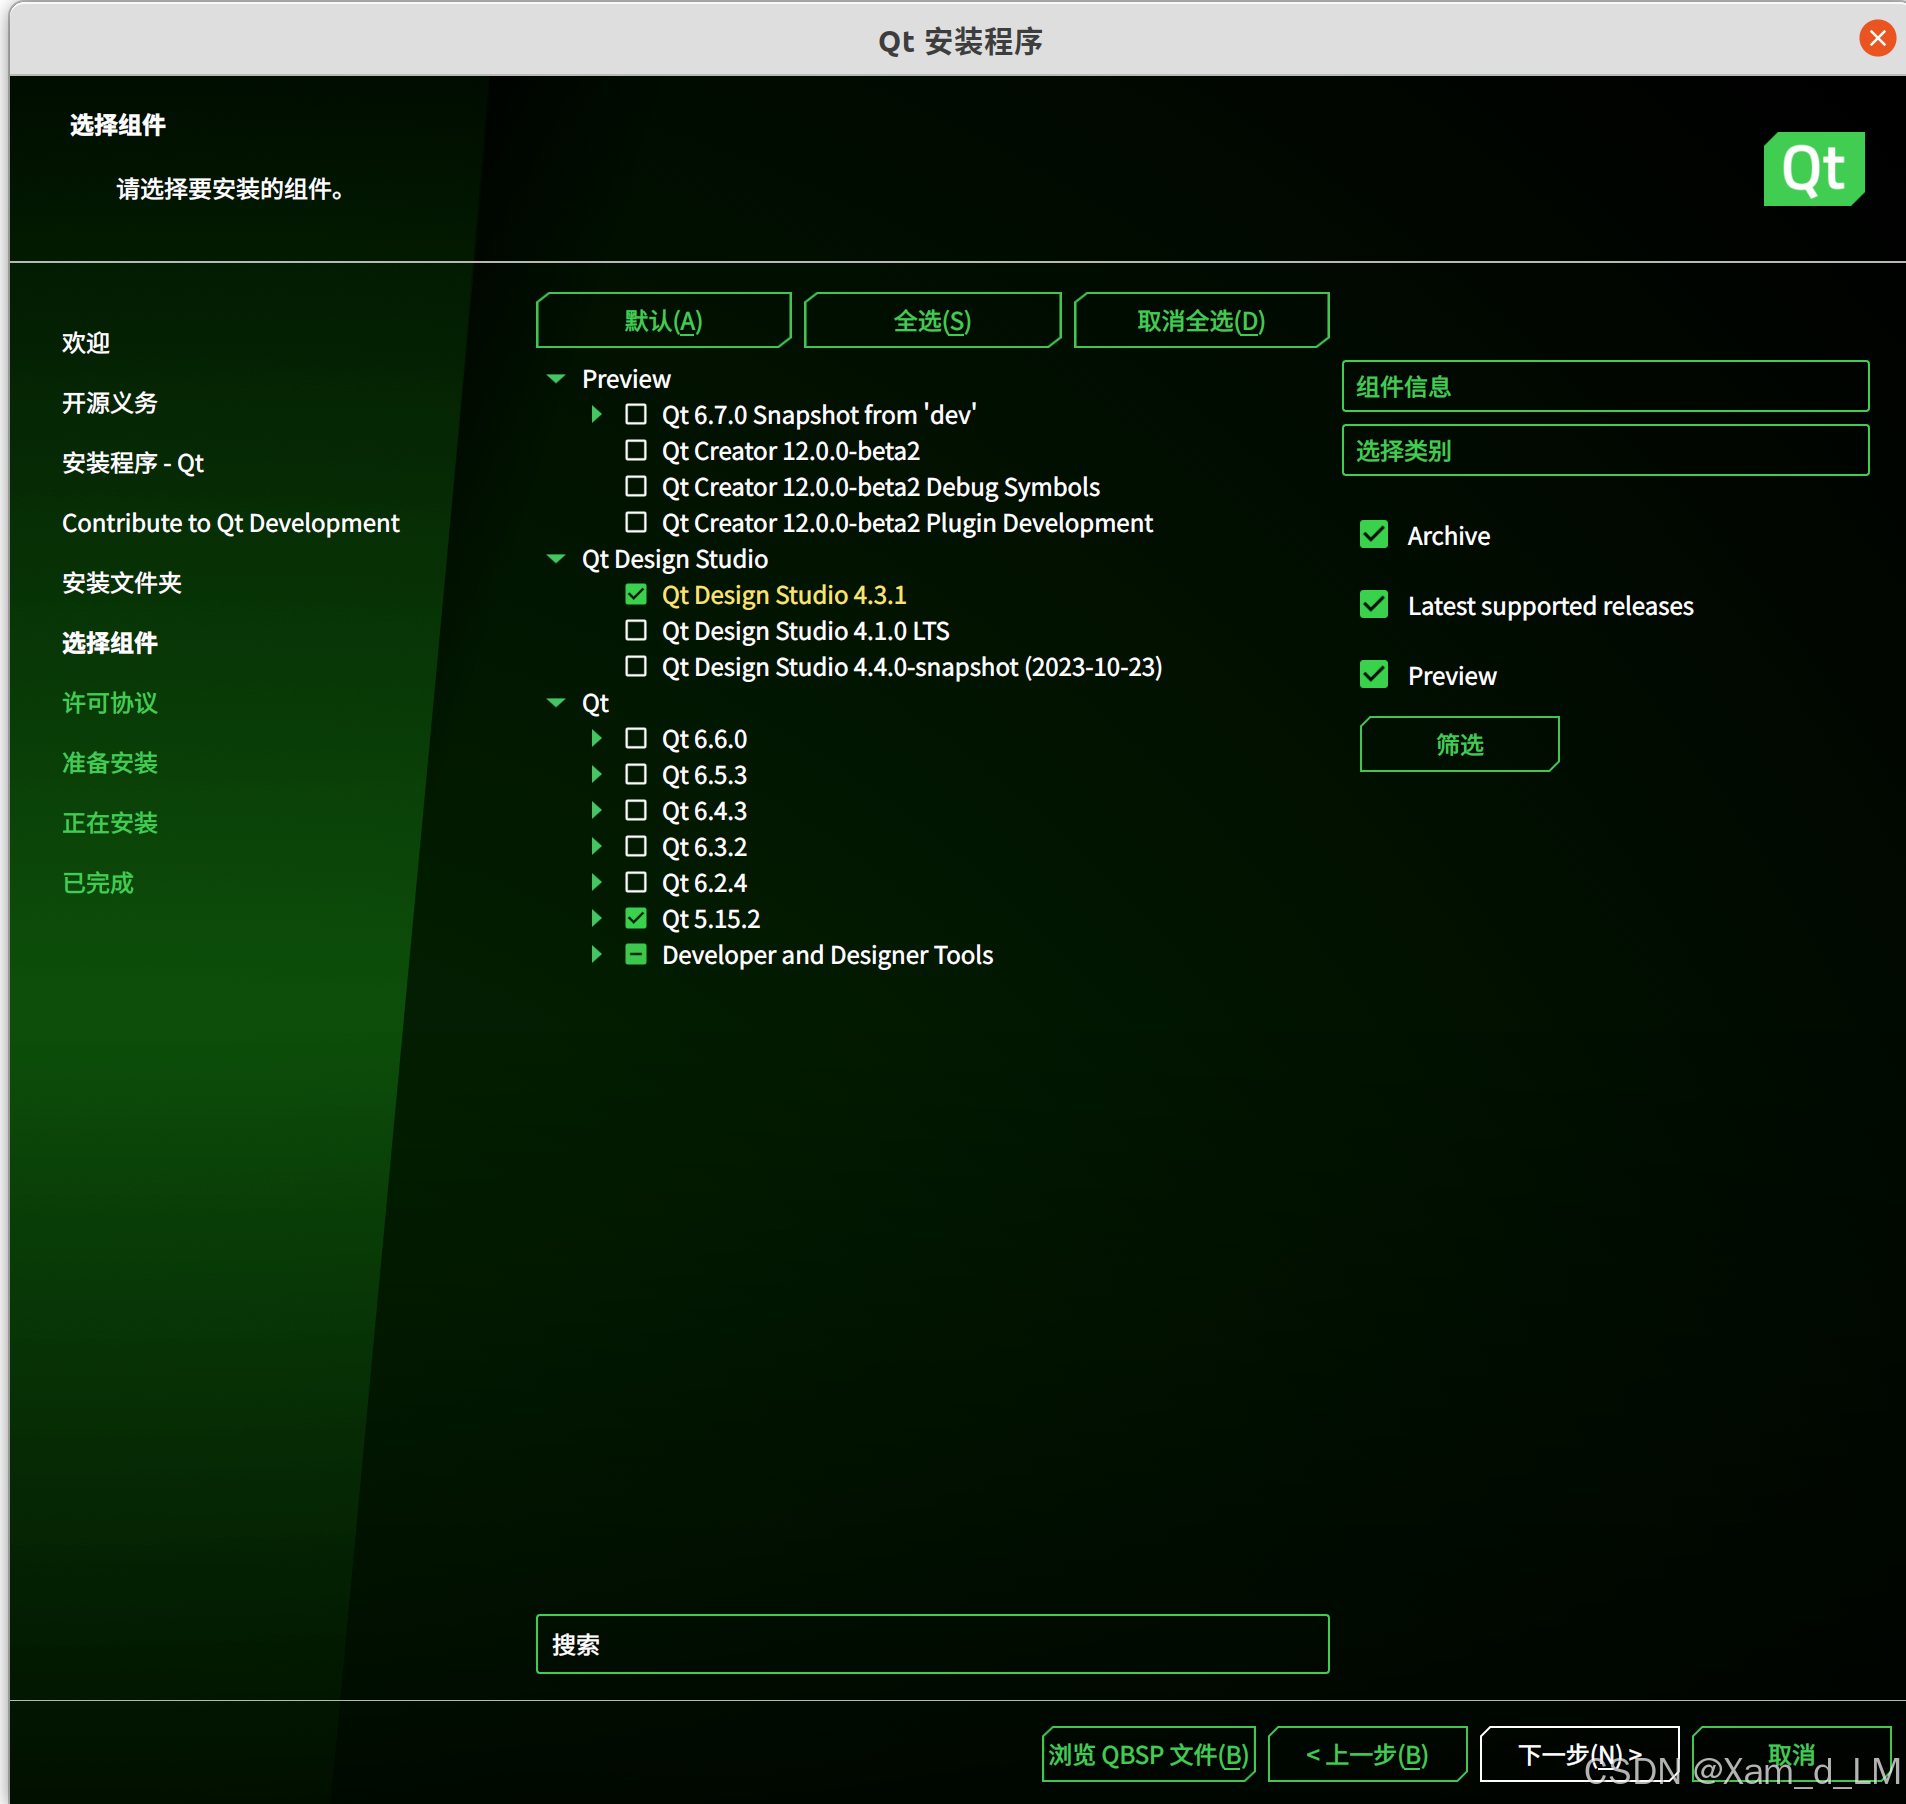Click the 筛选 filter button

tap(1459, 744)
